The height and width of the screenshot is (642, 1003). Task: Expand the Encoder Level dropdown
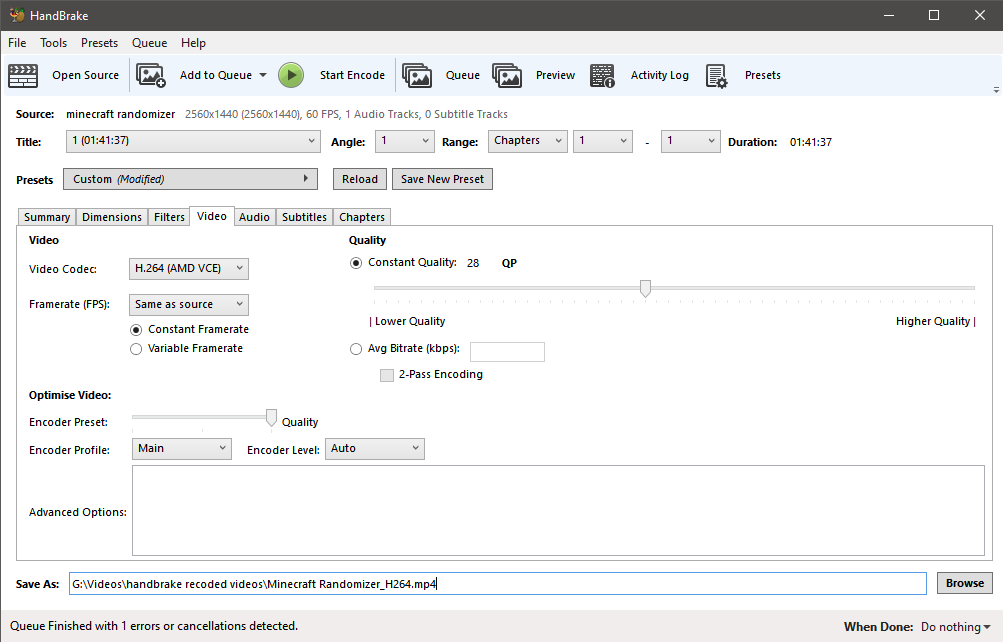[374, 448]
